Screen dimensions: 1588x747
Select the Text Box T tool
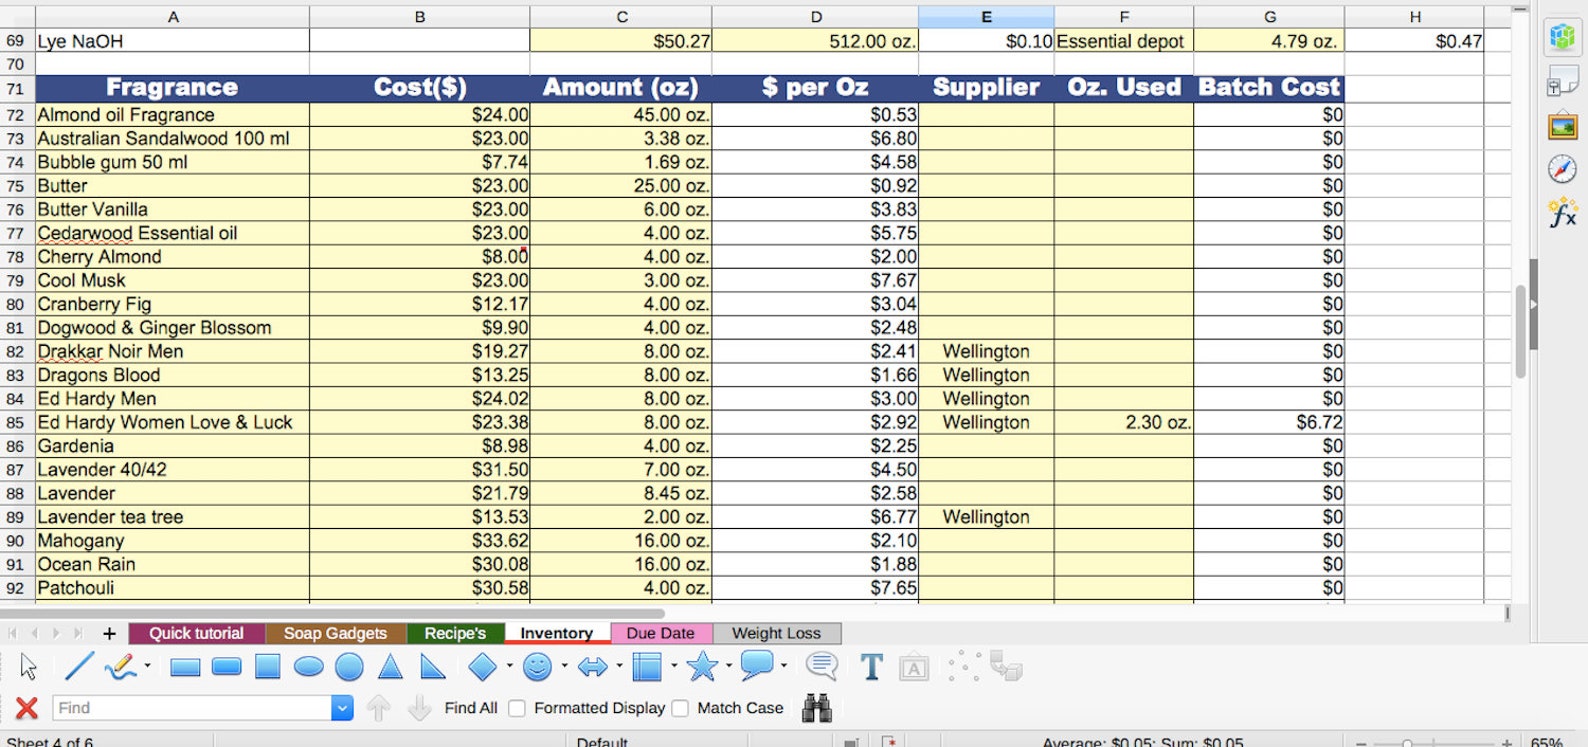871,667
